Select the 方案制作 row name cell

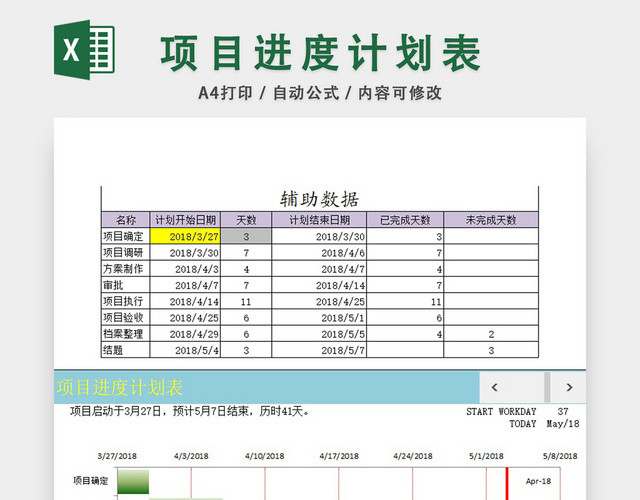pos(126,269)
